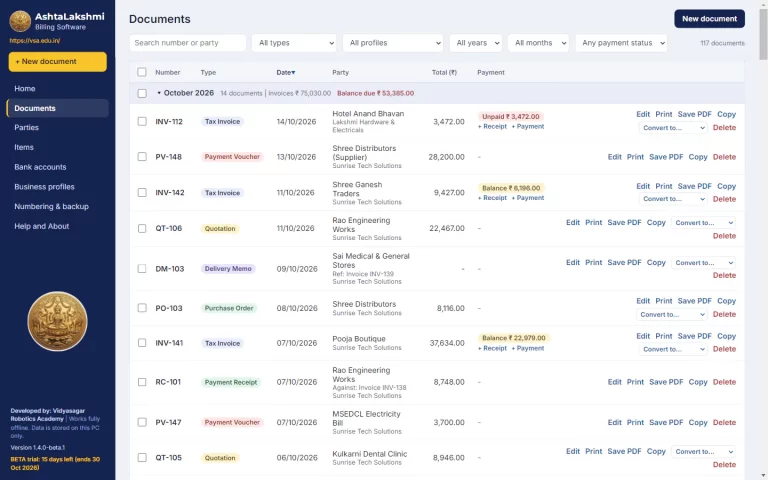
Task: Collapse the October 2026 group triangle
Action: tap(159, 93)
